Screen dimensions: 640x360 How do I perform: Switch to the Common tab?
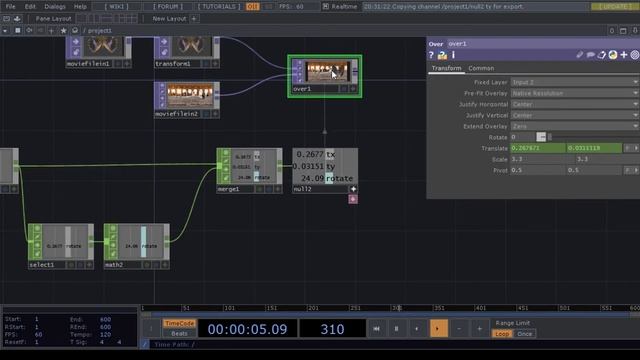pyautogui.click(x=481, y=68)
